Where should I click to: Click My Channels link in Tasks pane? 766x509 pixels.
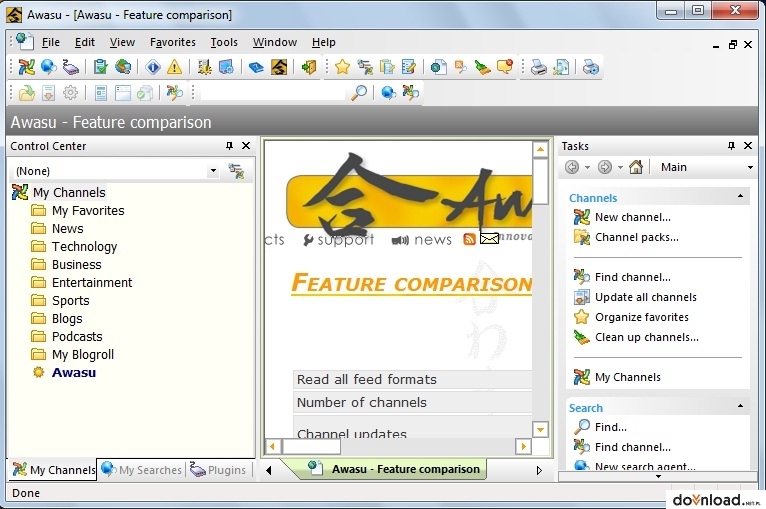[x=627, y=378]
